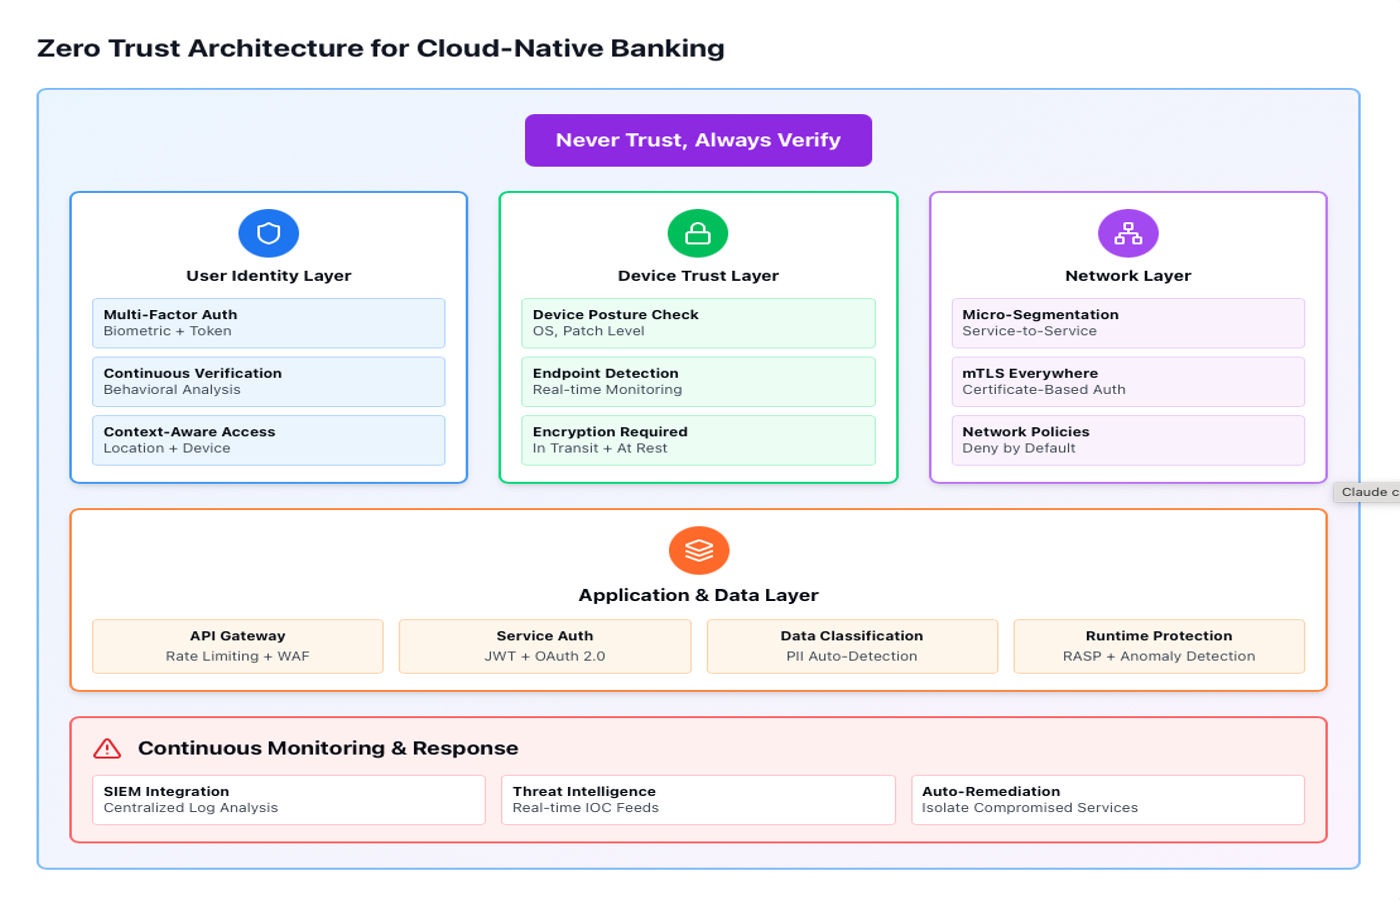Click the Never Trust, Always Verify banner
Image resolution: width=1400 pixels, height=900 pixels.
(x=698, y=140)
